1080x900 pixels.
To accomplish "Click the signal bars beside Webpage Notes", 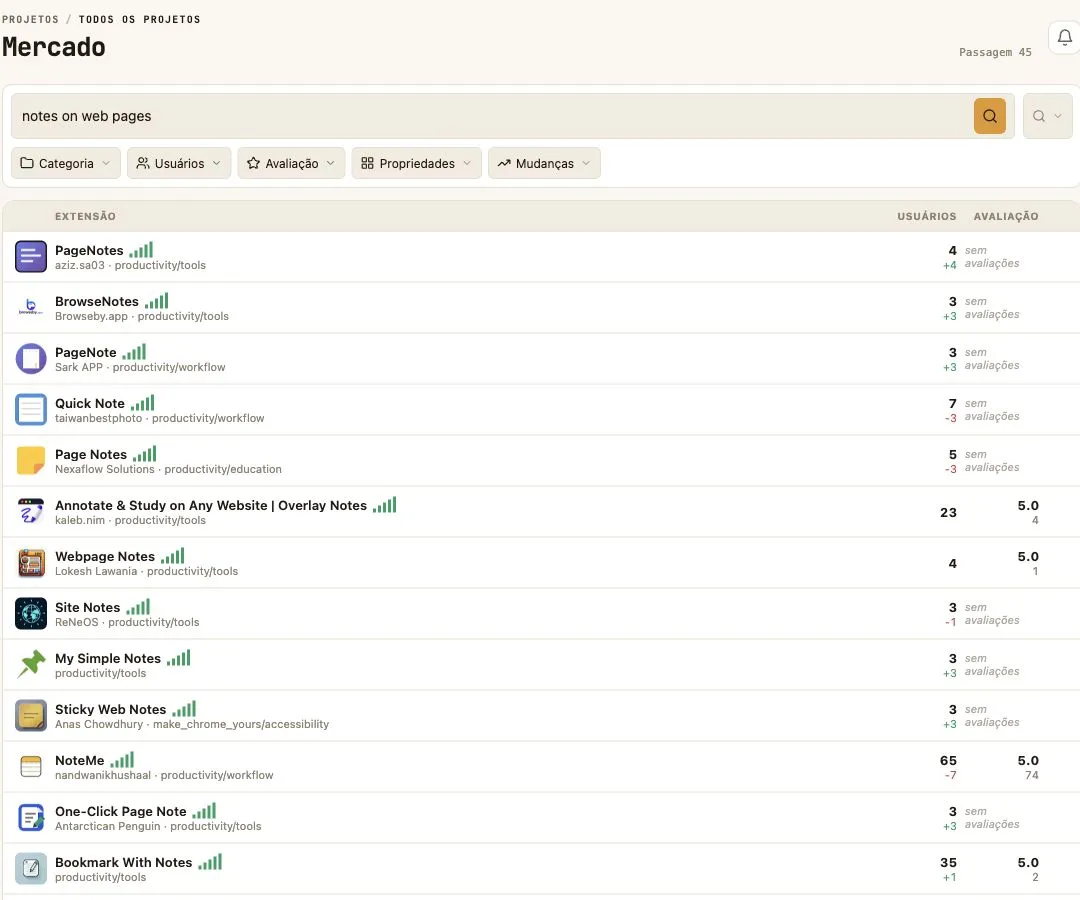I will point(172,556).
